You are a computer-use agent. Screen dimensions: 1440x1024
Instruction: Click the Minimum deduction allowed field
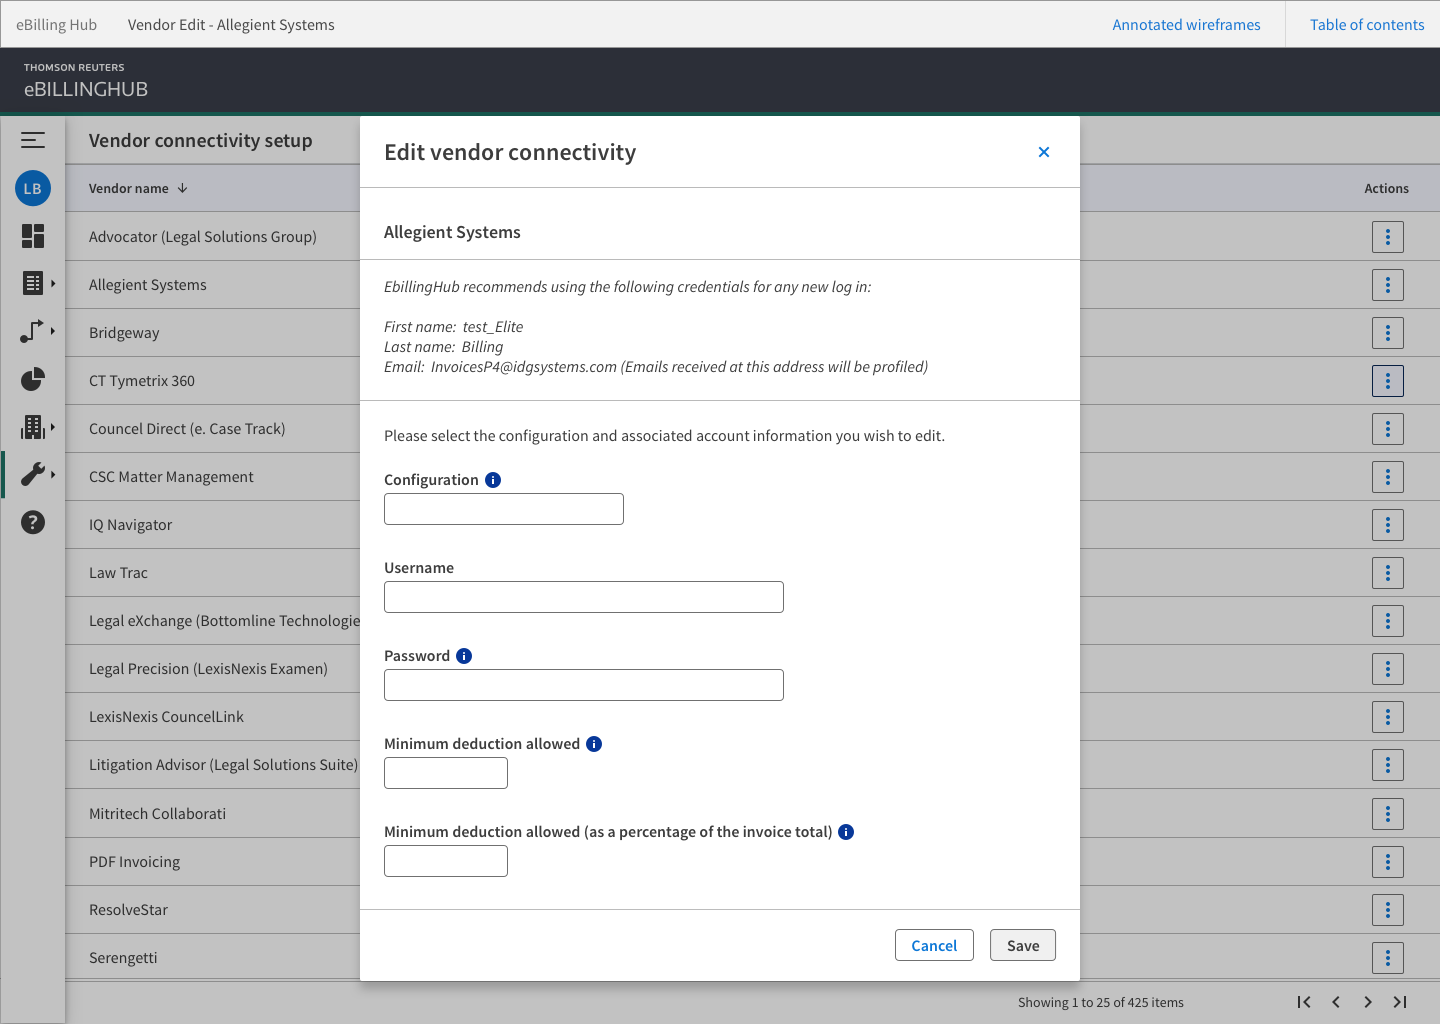tap(446, 773)
